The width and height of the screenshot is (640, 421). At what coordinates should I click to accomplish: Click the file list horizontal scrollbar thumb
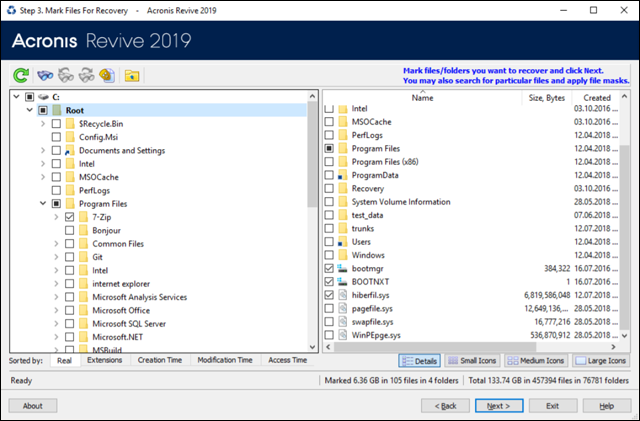[435, 347]
